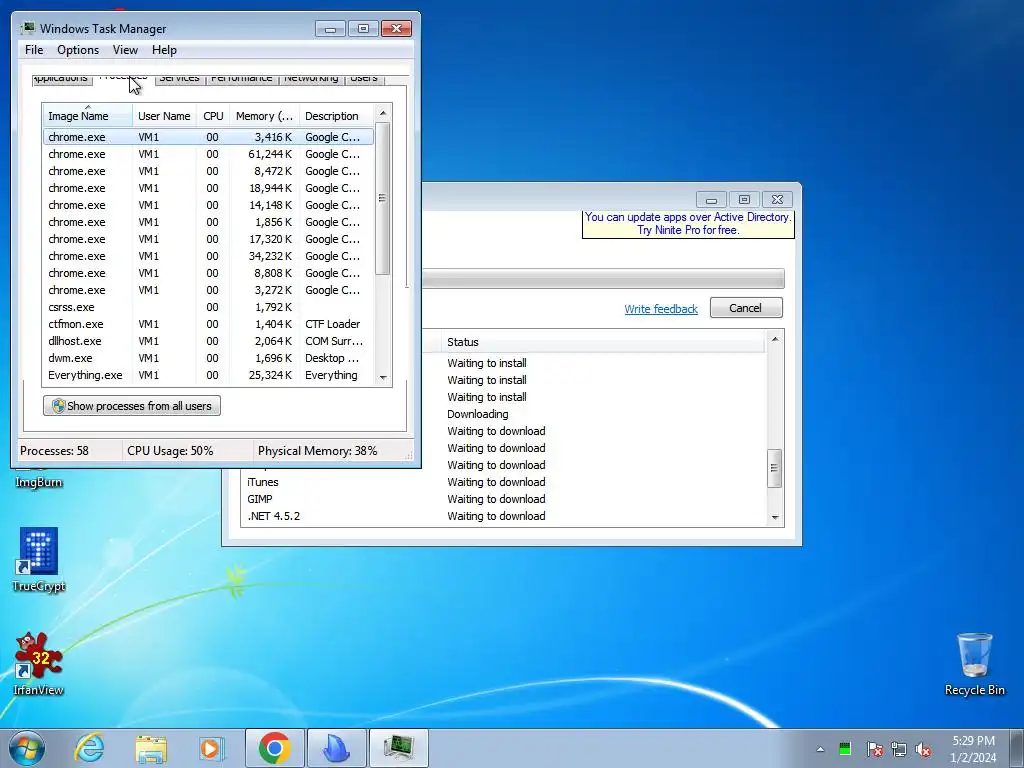Sort processes by Image Name column
1024x768 pixels.
[x=88, y=116]
